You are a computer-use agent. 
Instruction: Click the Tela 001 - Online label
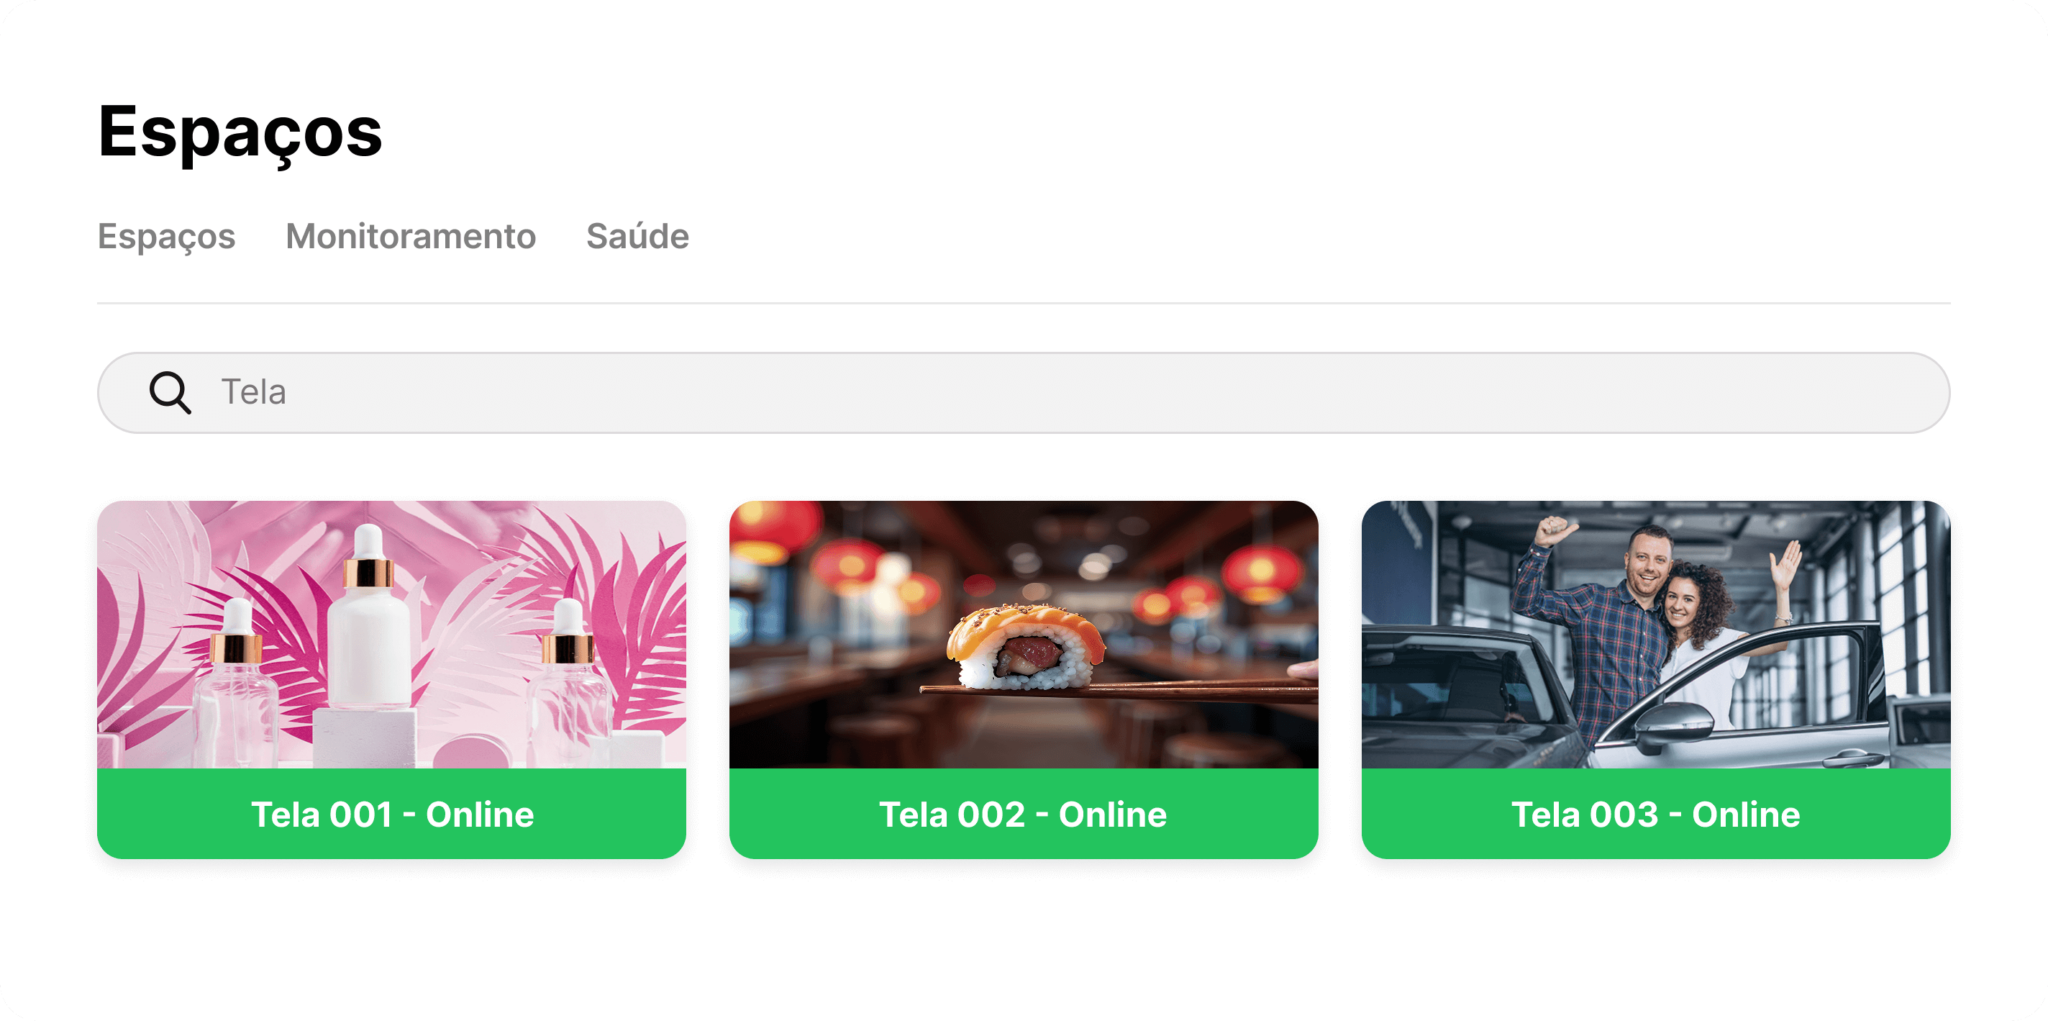click(392, 814)
